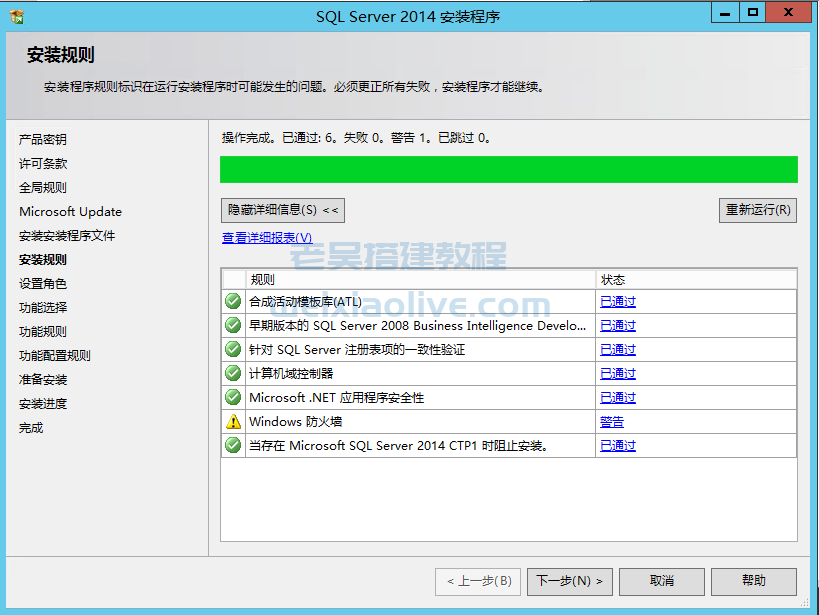The height and width of the screenshot is (615, 819).
Task: Open 已通过 link for 合成活动模板库(ATL)
Action: tap(617, 302)
